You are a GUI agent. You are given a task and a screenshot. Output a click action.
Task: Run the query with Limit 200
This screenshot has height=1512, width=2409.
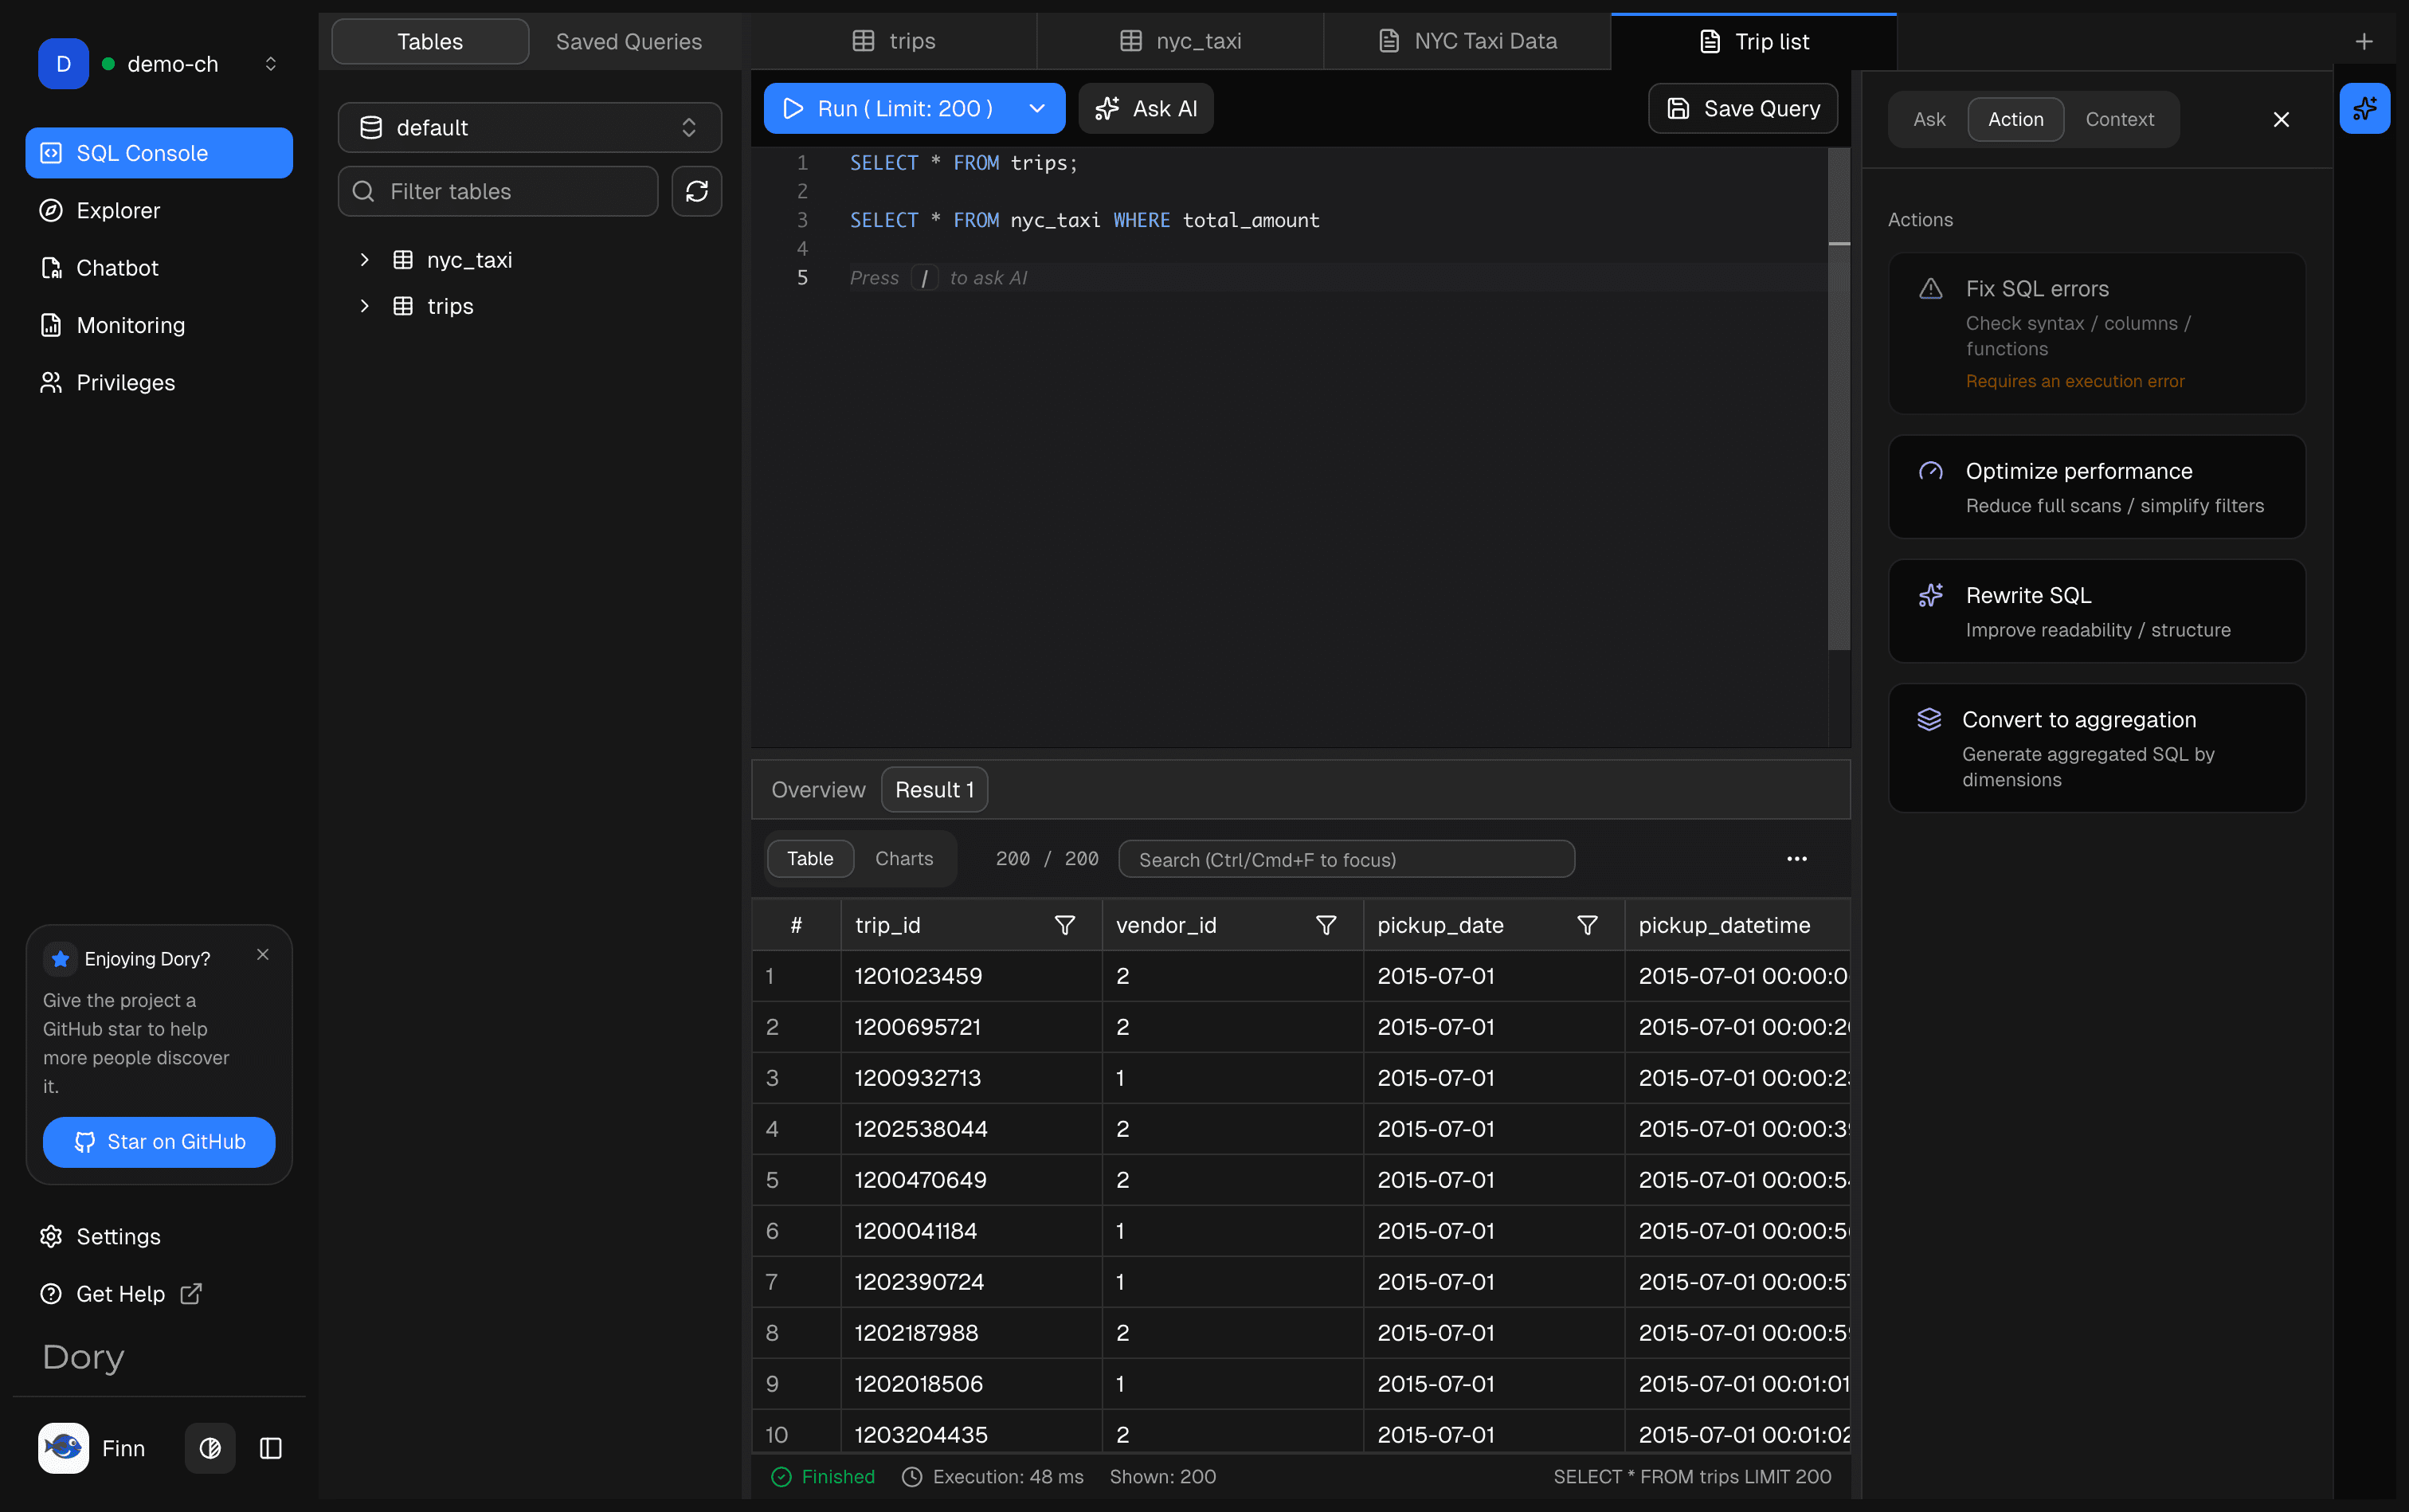pyautogui.click(x=890, y=108)
